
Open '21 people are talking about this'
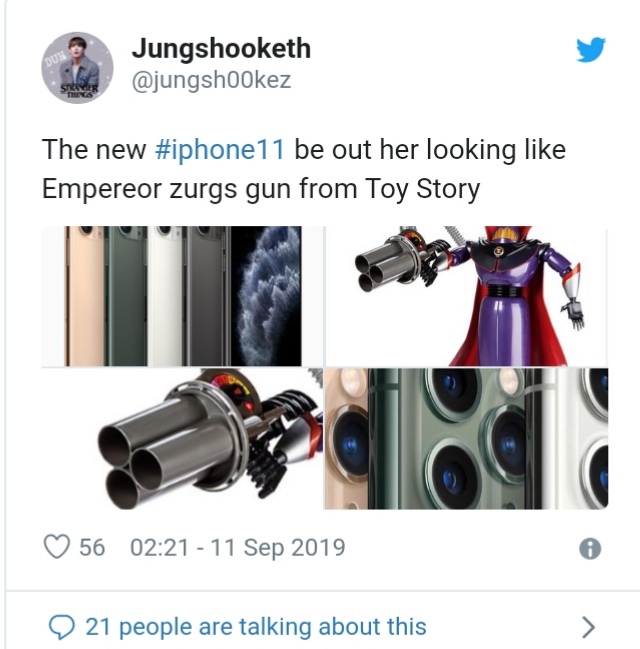[x=256, y=627]
